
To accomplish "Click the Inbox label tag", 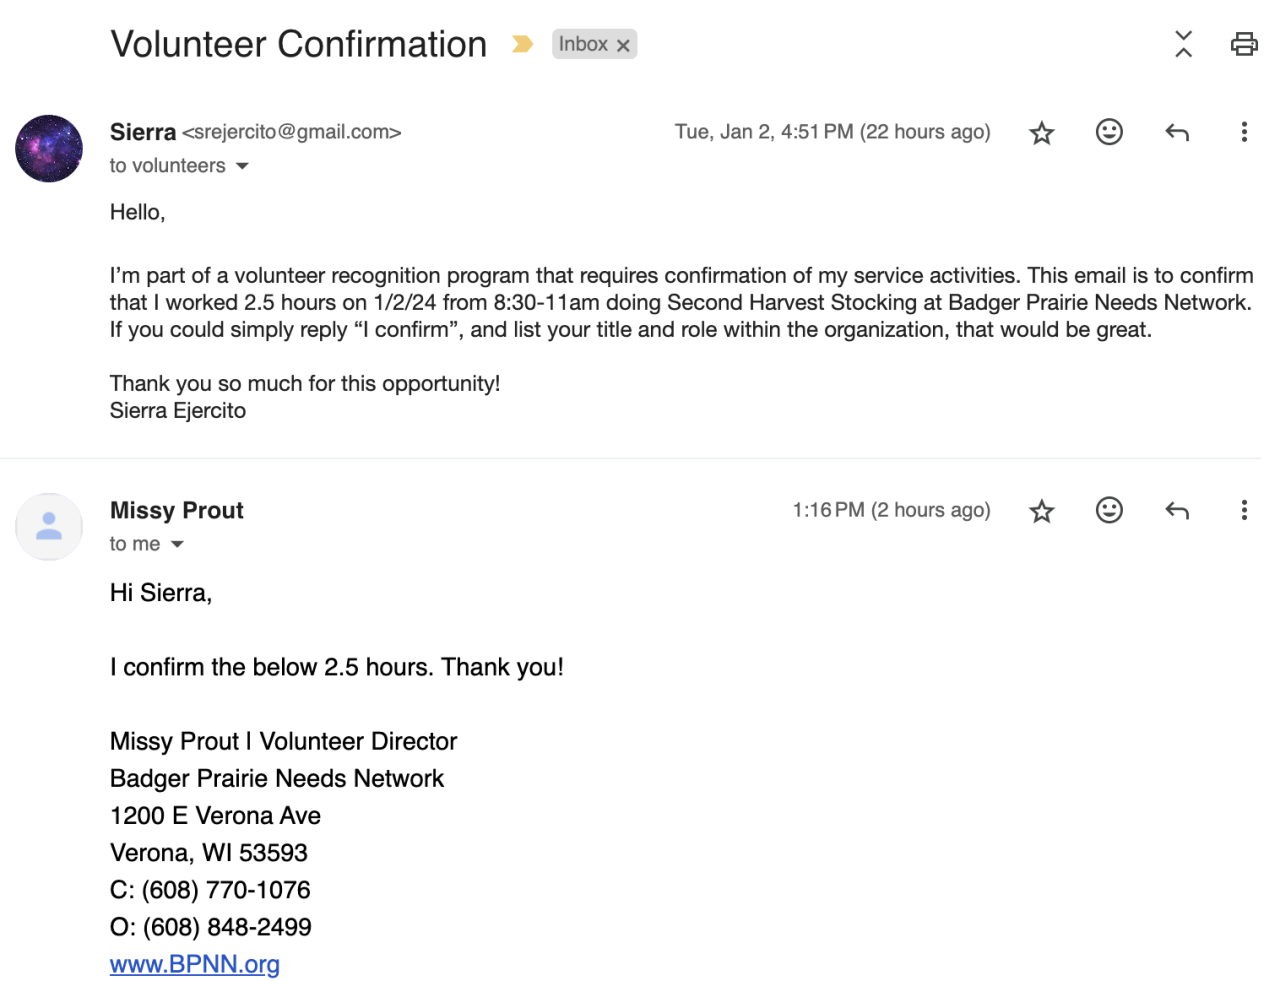I will pos(583,44).
